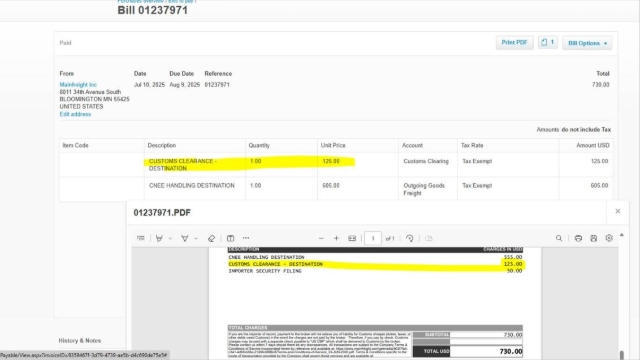
Task: Open the PDF table of contents icon
Action: coord(141,238)
